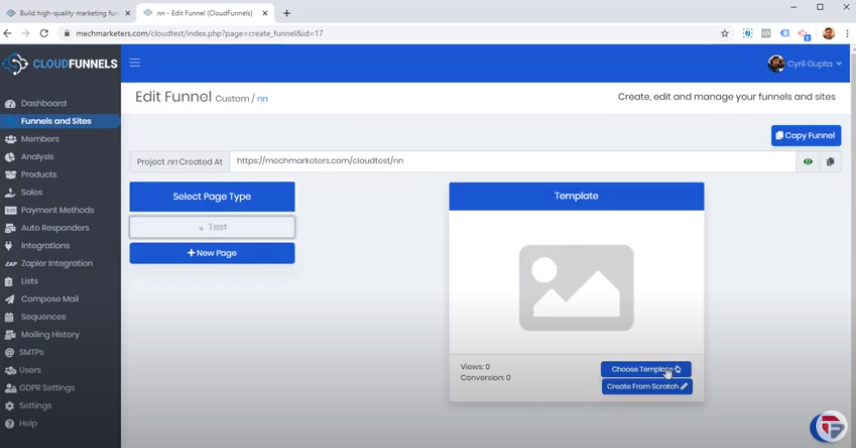Switch to the first browser tab
The width and height of the screenshot is (856, 448).
pyautogui.click(x=66, y=13)
